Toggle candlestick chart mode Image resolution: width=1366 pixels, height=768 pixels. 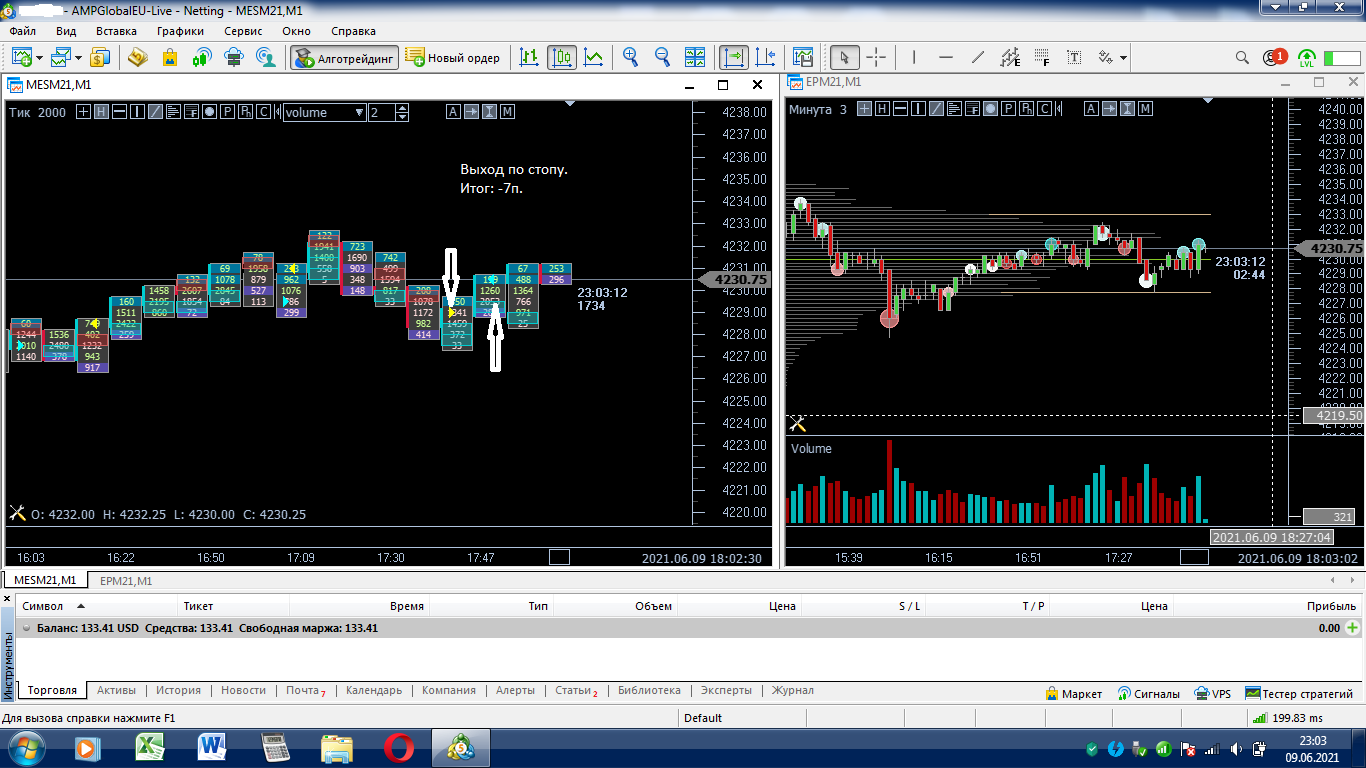(x=561, y=57)
